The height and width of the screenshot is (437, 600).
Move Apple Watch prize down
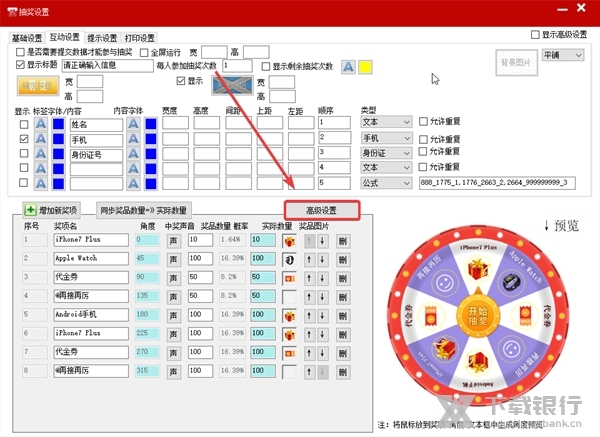[323, 260]
